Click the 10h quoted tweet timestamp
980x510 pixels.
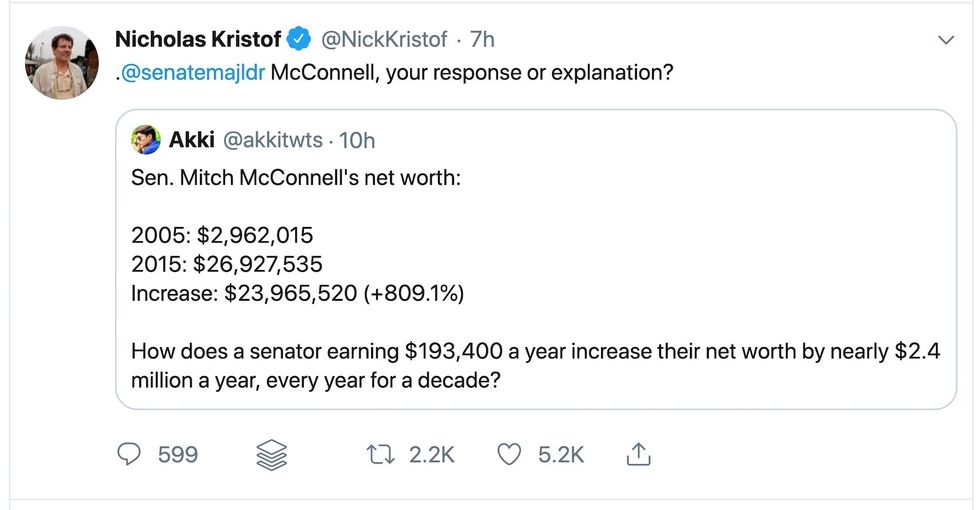click(x=357, y=140)
